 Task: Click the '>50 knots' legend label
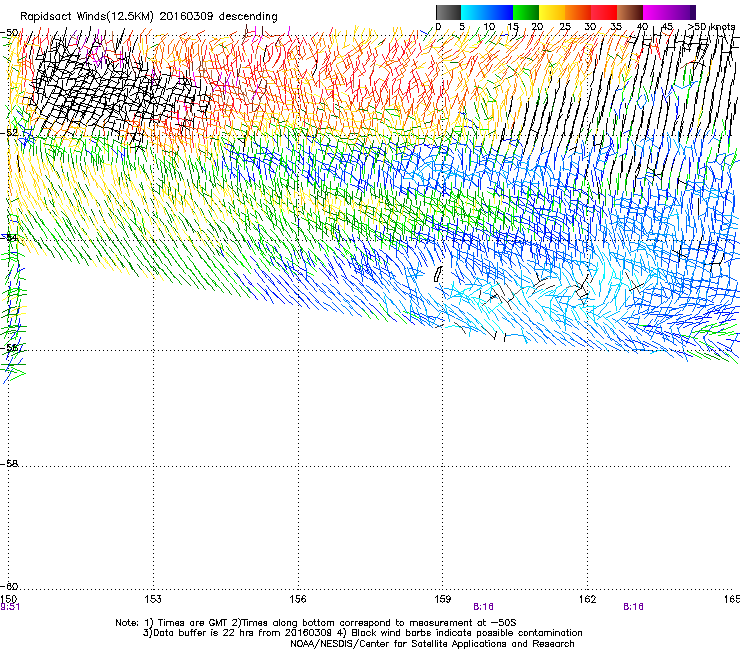tap(711, 27)
